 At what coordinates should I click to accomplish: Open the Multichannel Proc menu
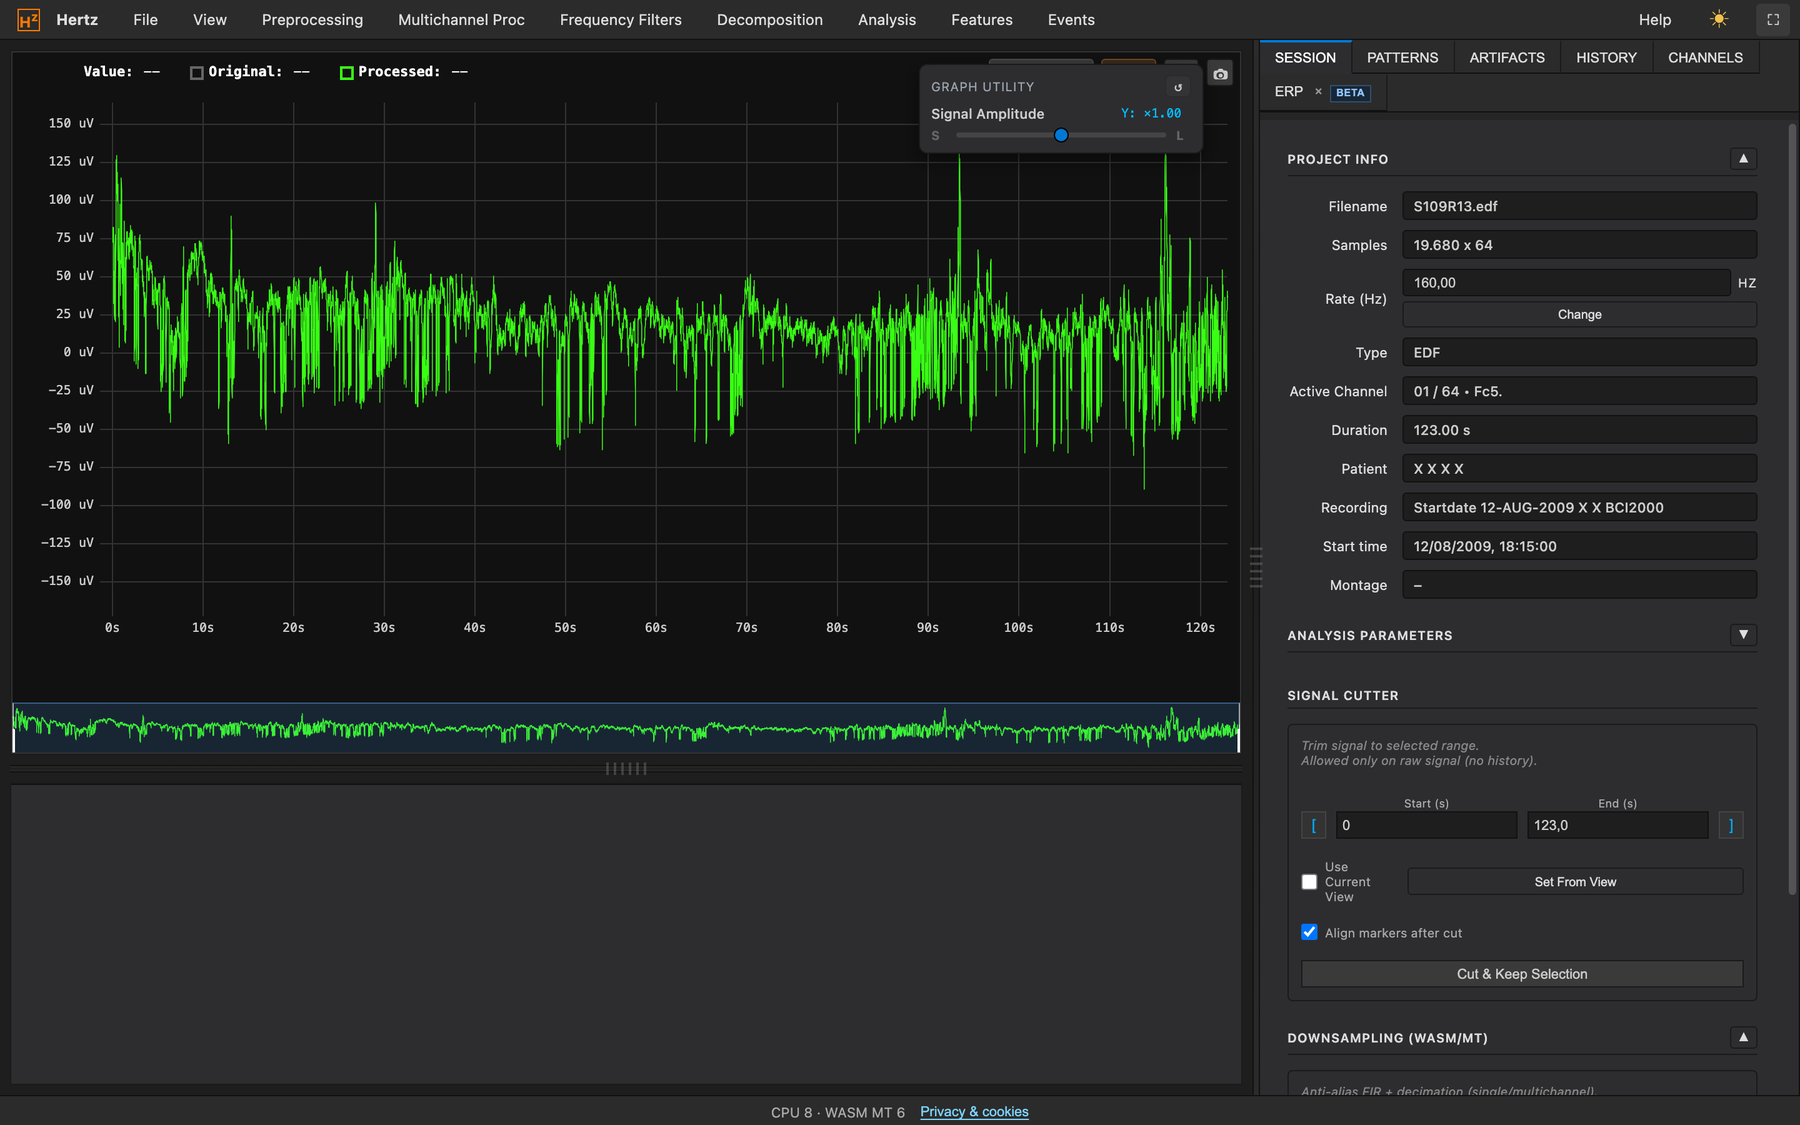[x=461, y=20]
